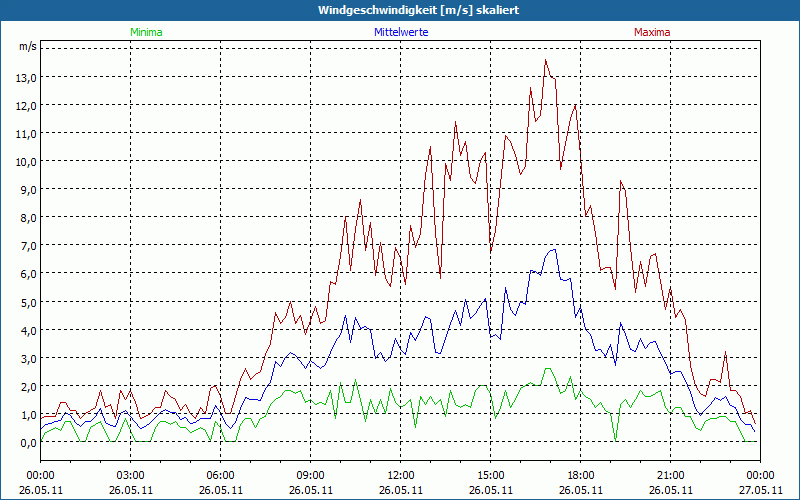The width and height of the screenshot is (800, 500).
Task: Click the '9,0' y-axis value
Action: coord(30,190)
